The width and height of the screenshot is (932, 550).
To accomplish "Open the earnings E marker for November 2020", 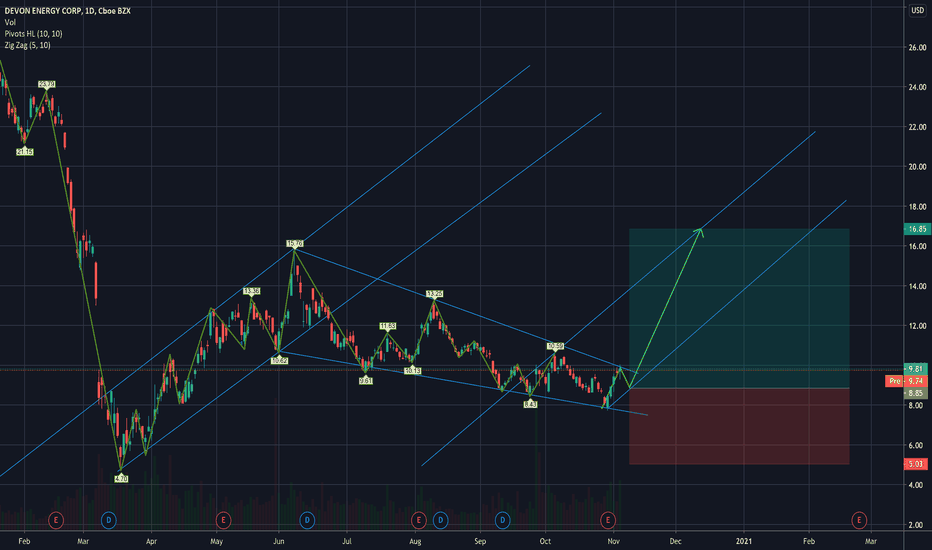I will [607, 520].
